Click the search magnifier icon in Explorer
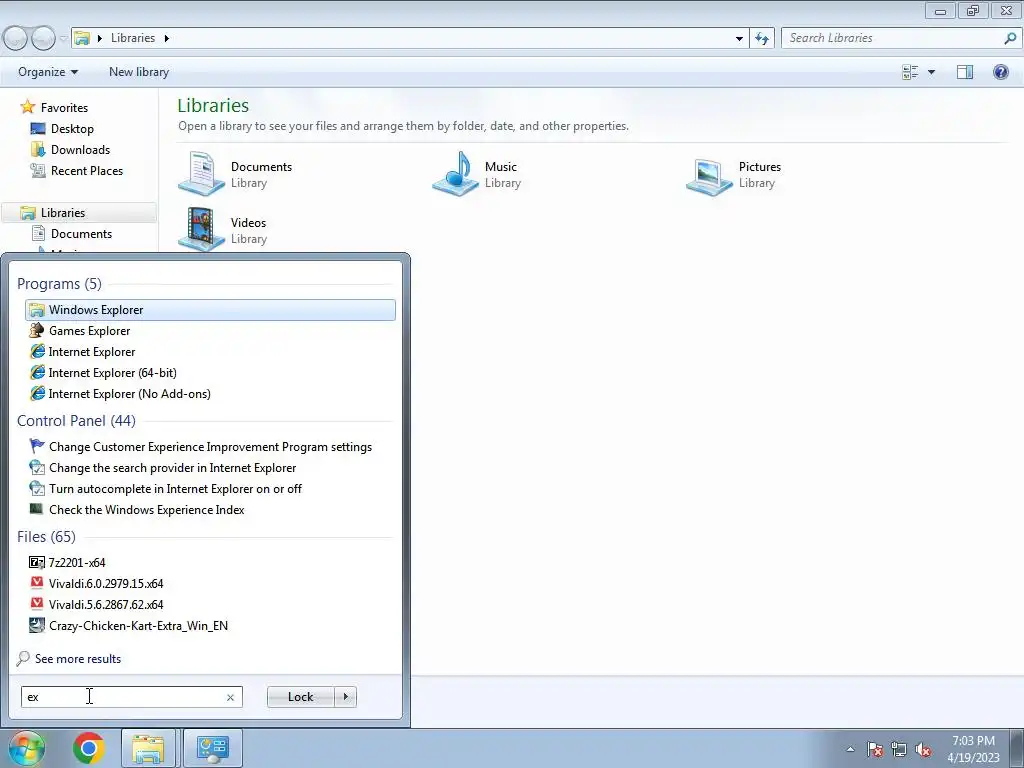The image size is (1024, 768). tap(1010, 38)
